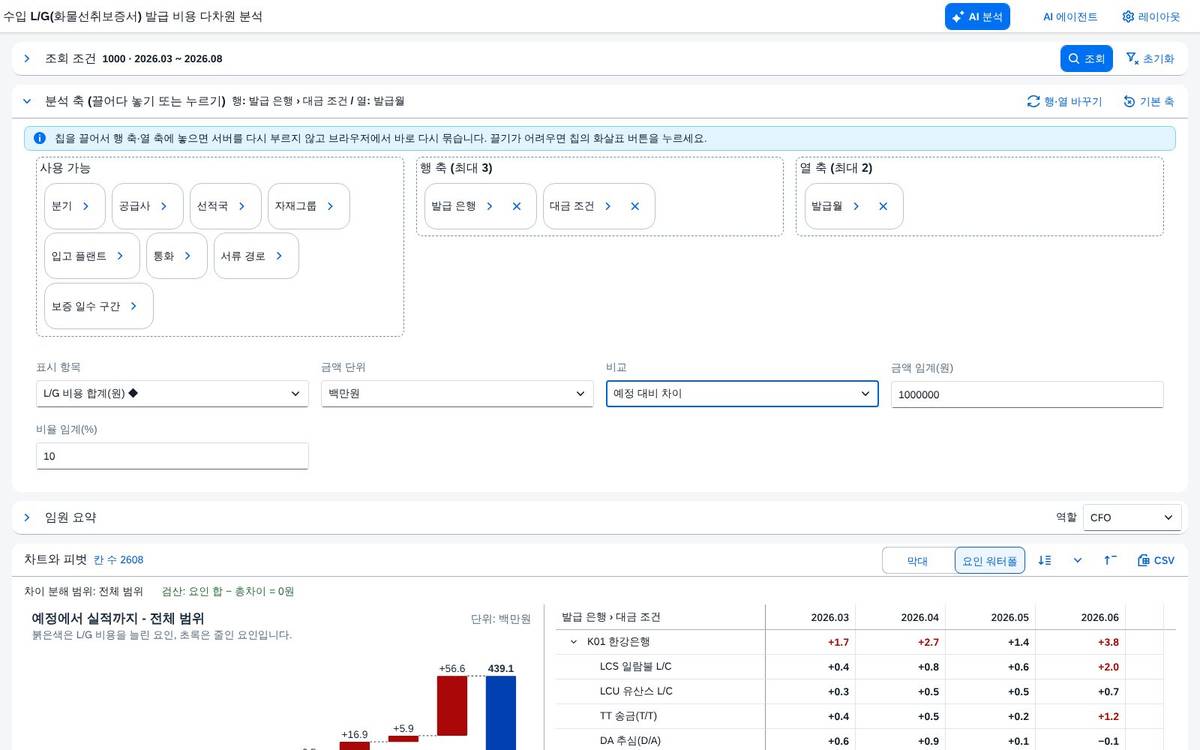Switch chart to 막대 view
The height and width of the screenshot is (750, 1200).
point(917,561)
